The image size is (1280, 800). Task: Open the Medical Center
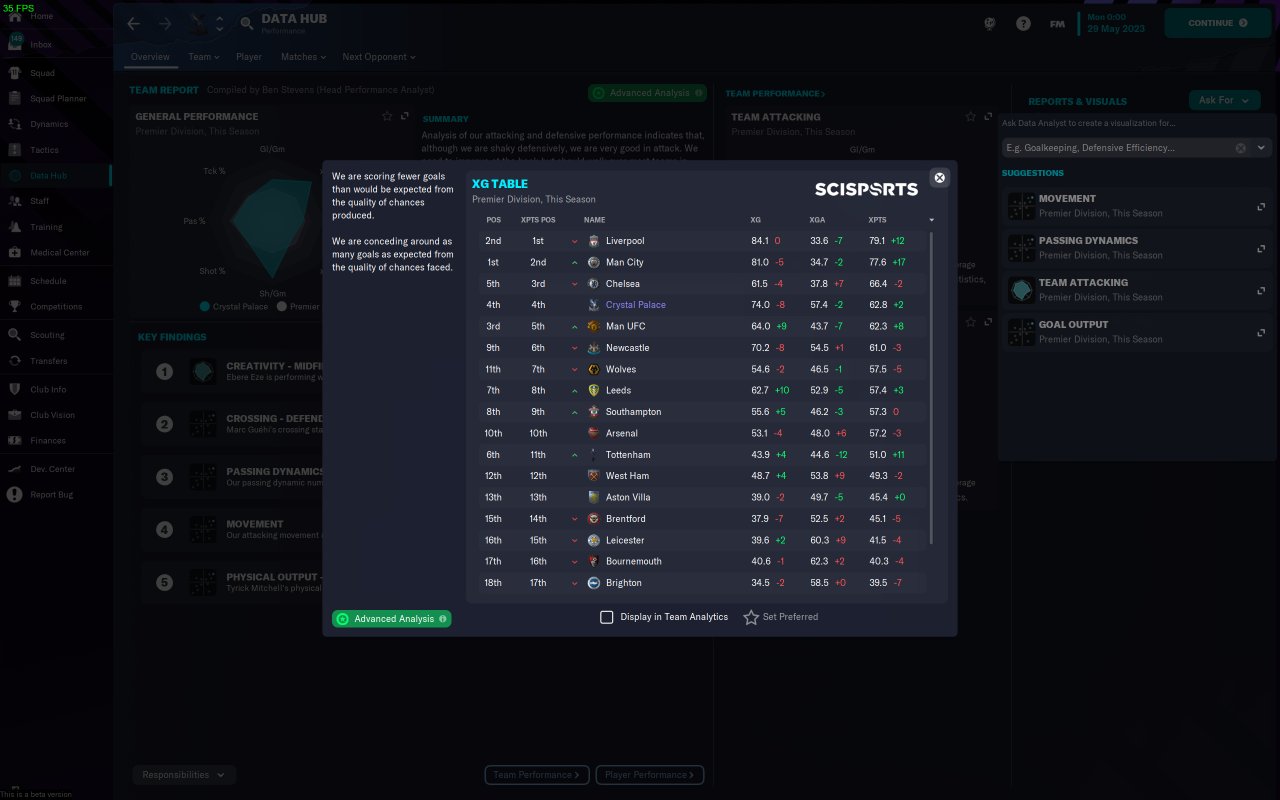coord(59,253)
